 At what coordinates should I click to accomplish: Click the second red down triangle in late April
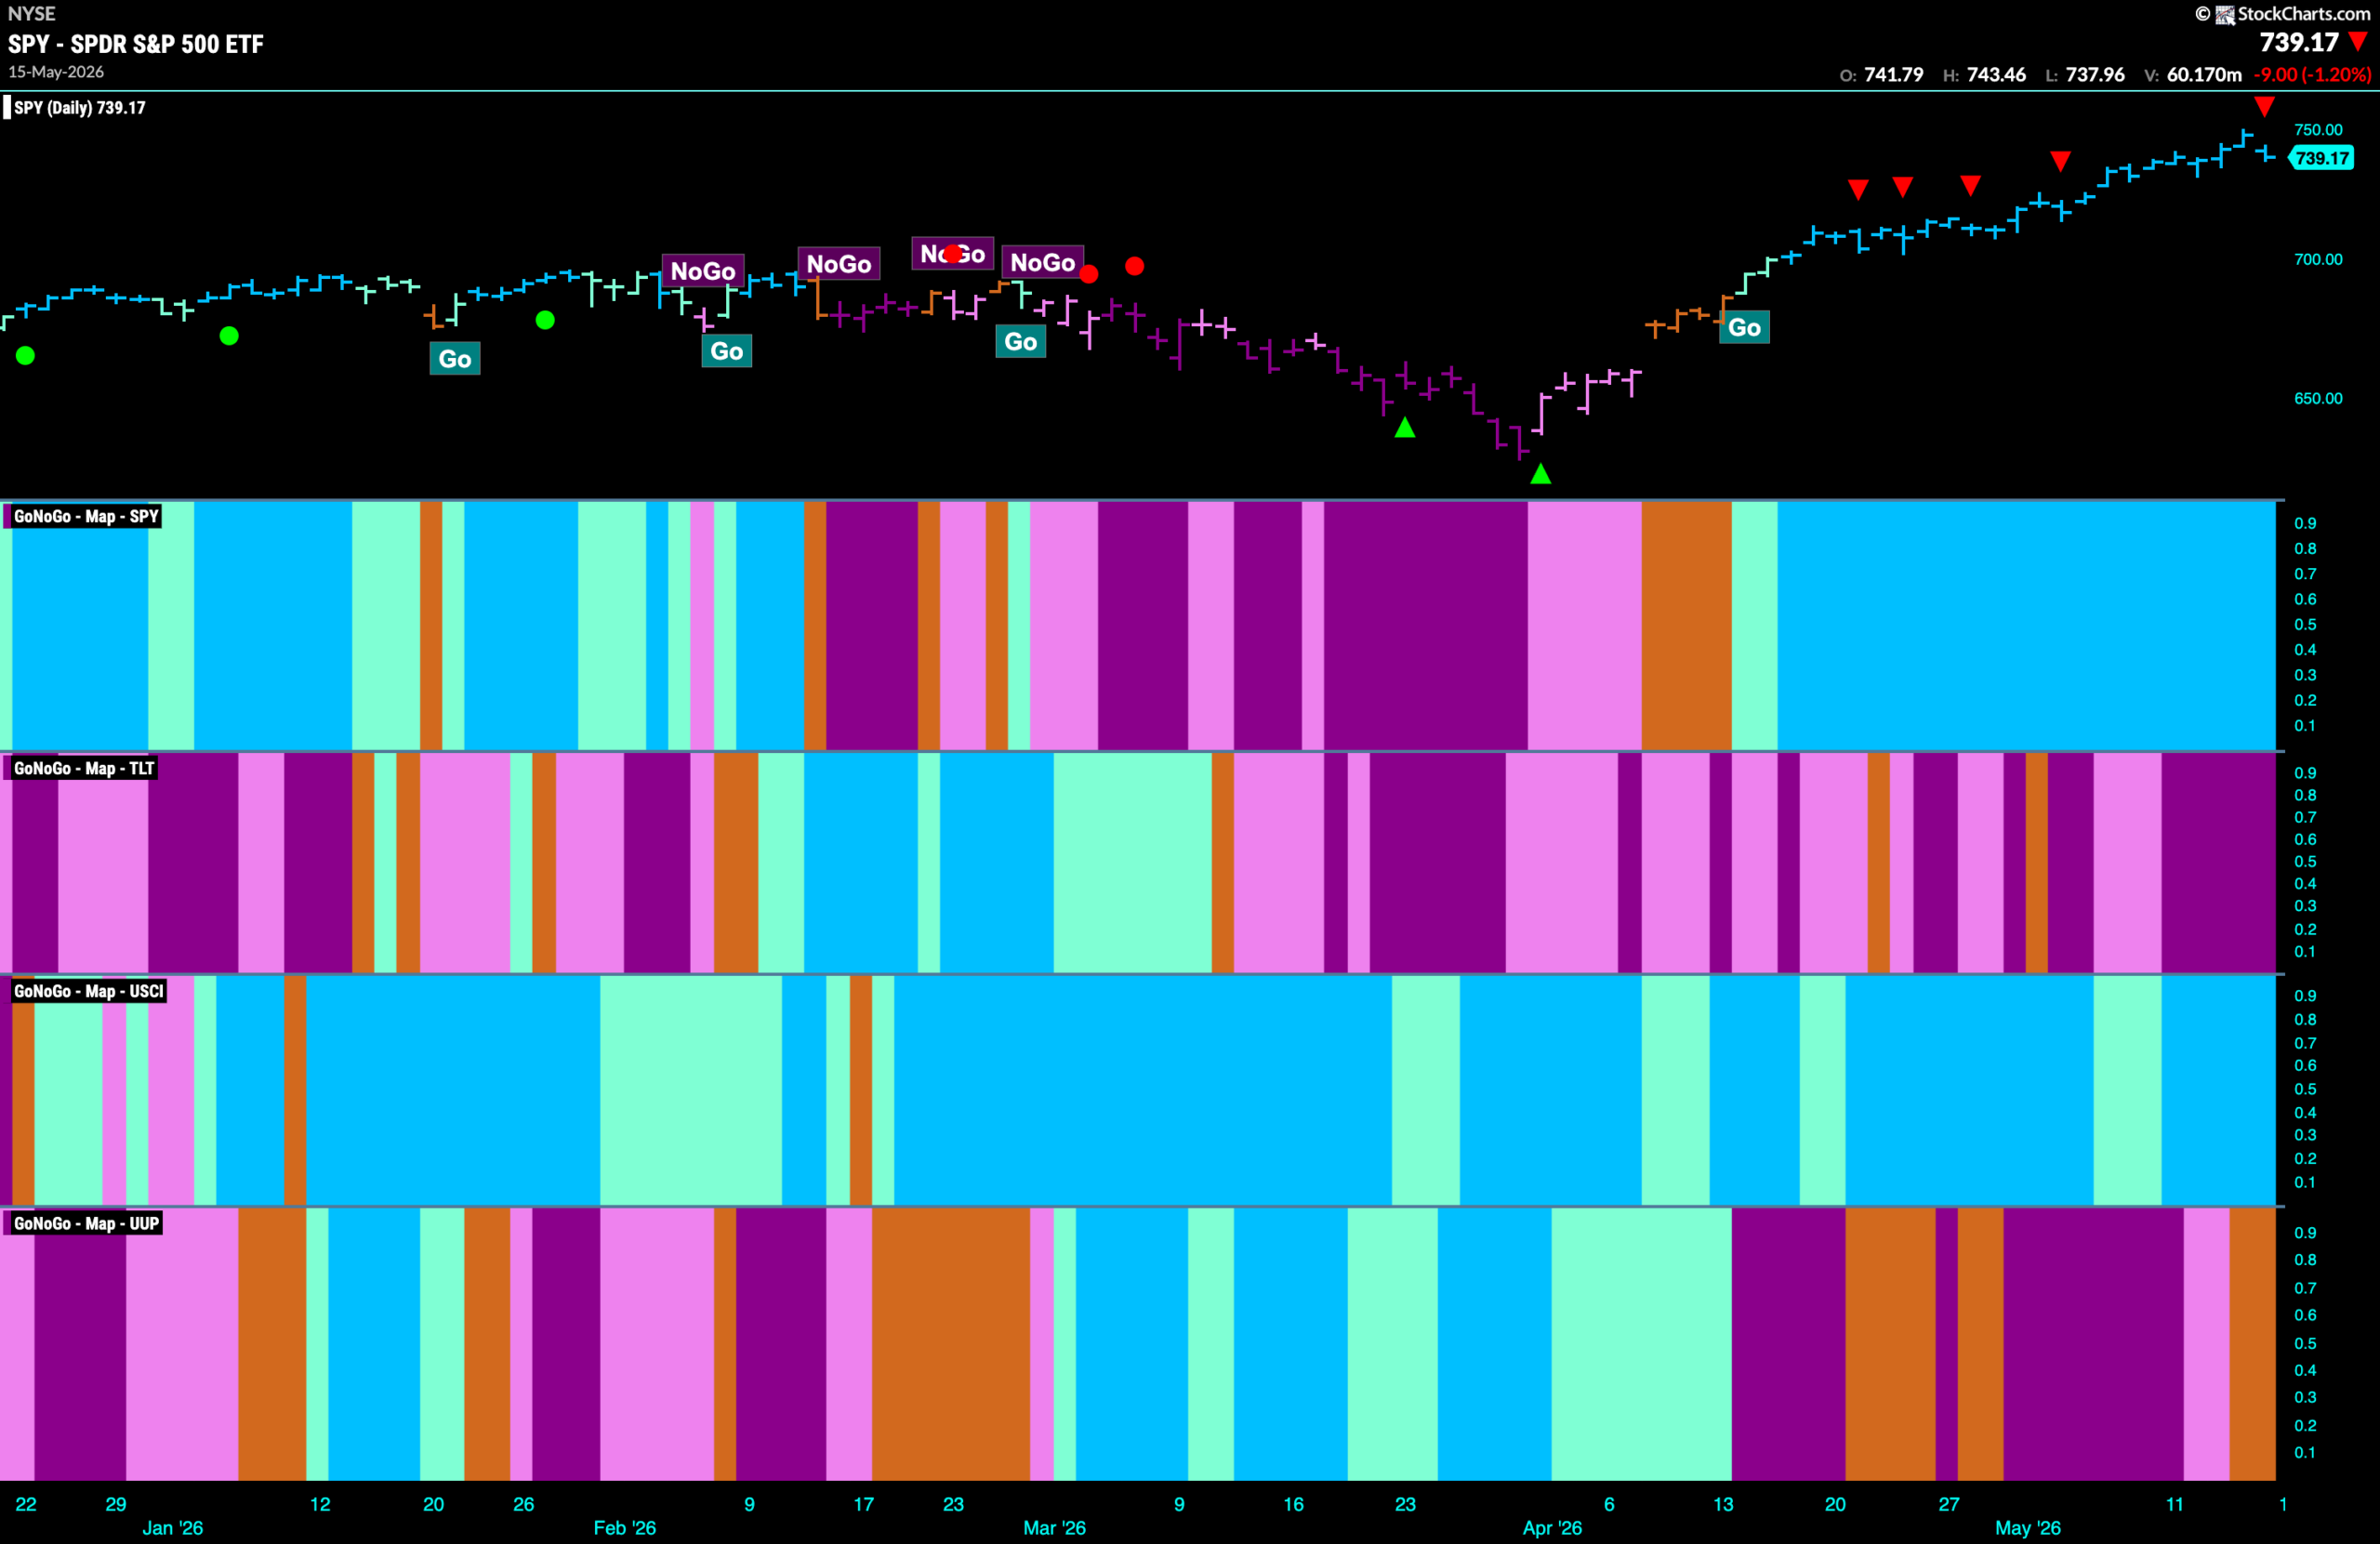pyautogui.click(x=1903, y=187)
